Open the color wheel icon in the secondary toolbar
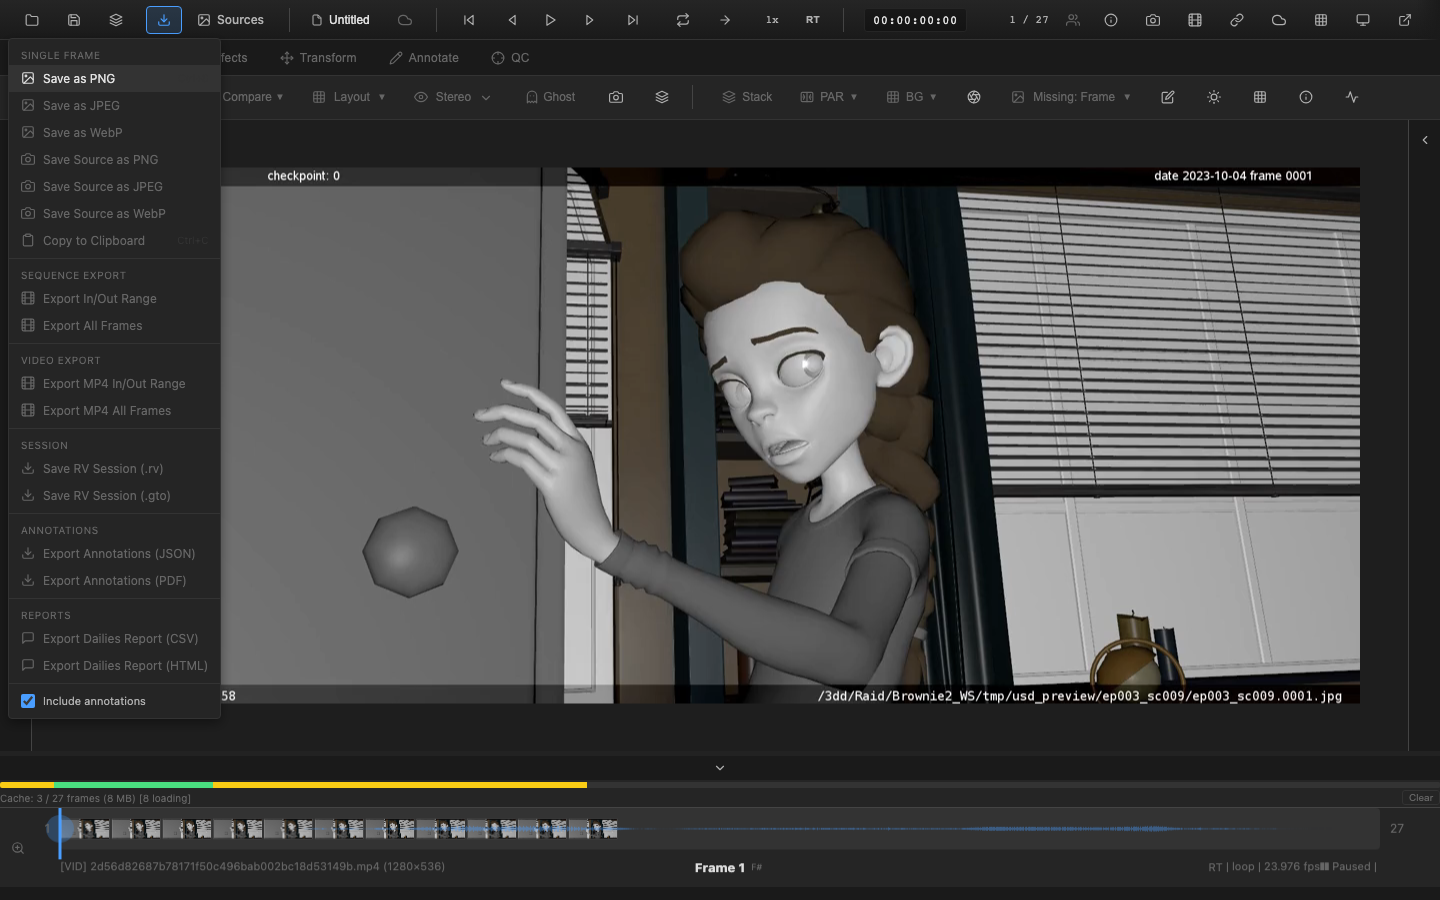Image resolution: width=1440 pixels, height=900 pixels. pyautogui.click(x=974, y=97)
